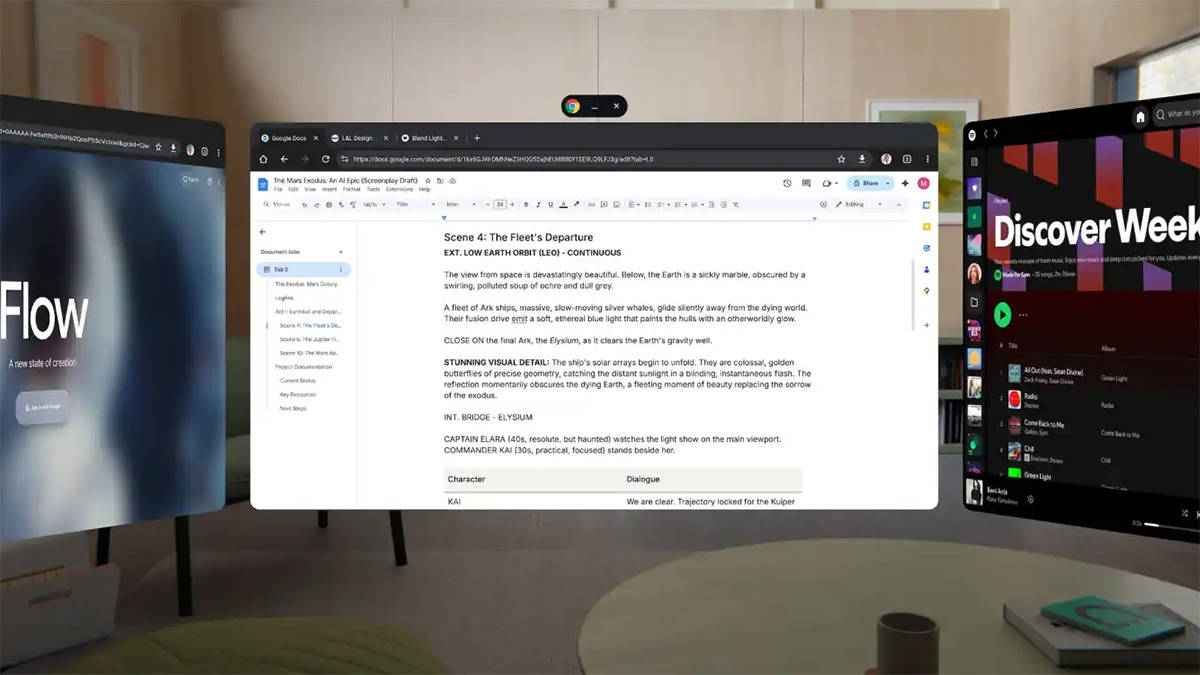Open the Gemini sparkle icon in Docs
This screenshot has width=1200, height=675.
pos(905,184)
